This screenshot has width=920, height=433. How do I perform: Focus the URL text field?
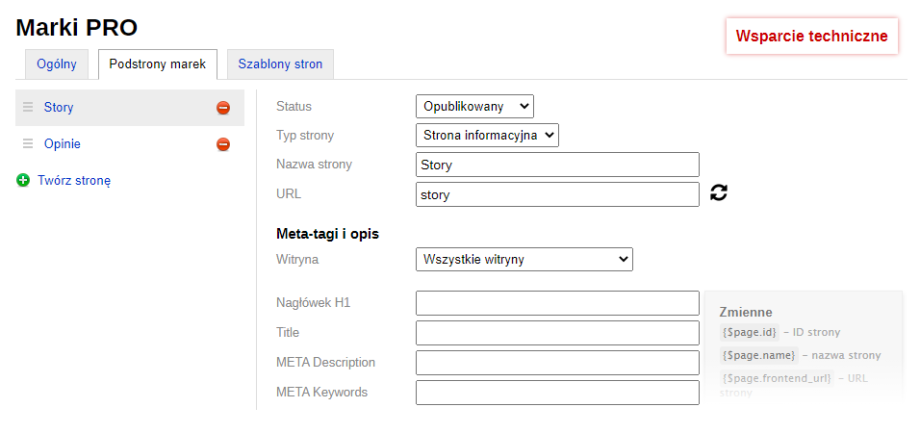[x=557, y=194]
